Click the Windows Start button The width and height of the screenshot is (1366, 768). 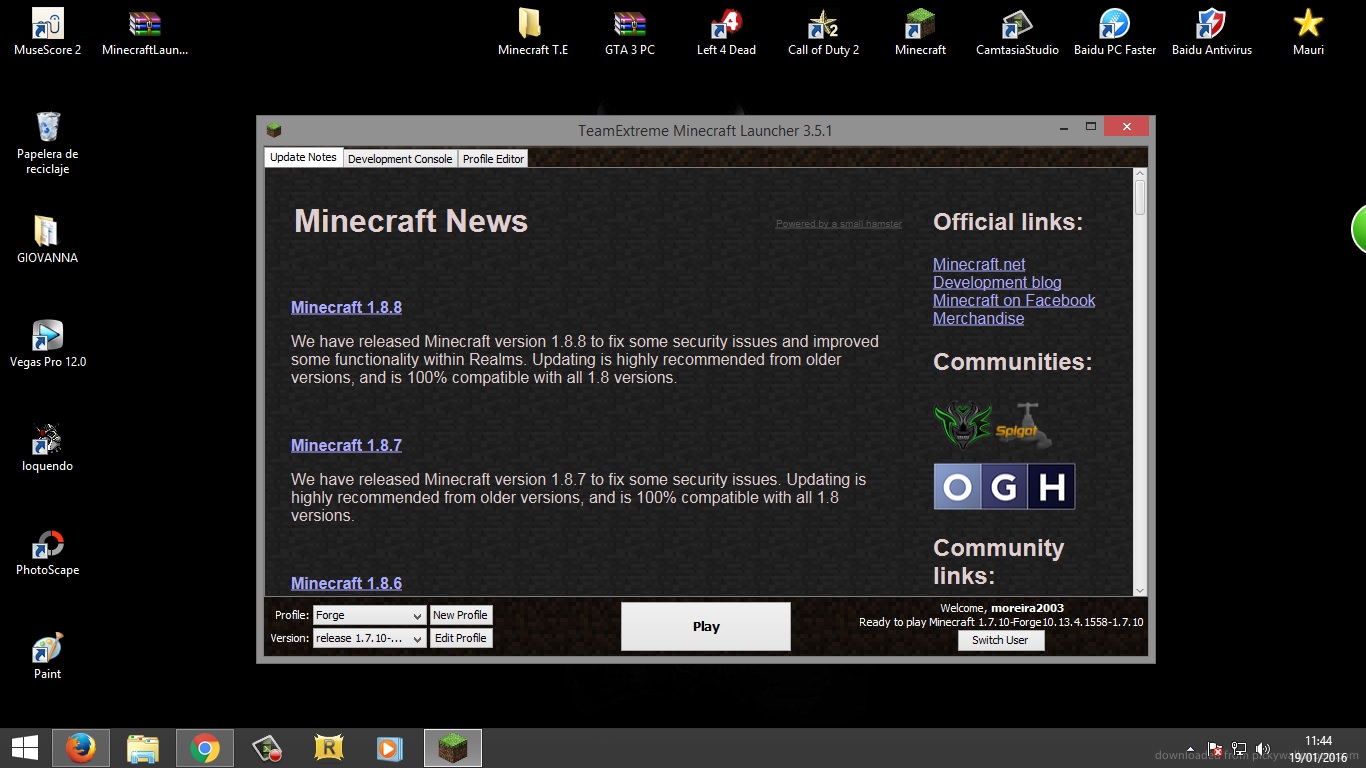point(24,748)
